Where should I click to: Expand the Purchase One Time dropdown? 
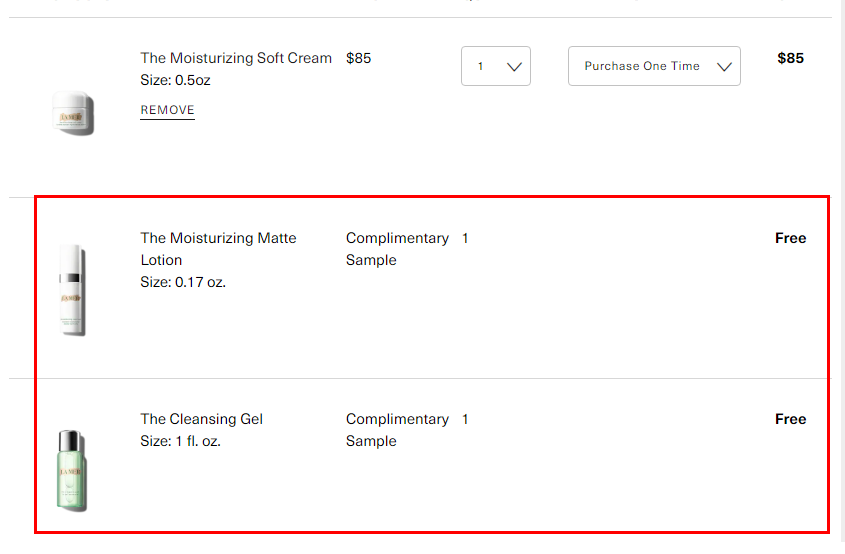click(654, 66)
